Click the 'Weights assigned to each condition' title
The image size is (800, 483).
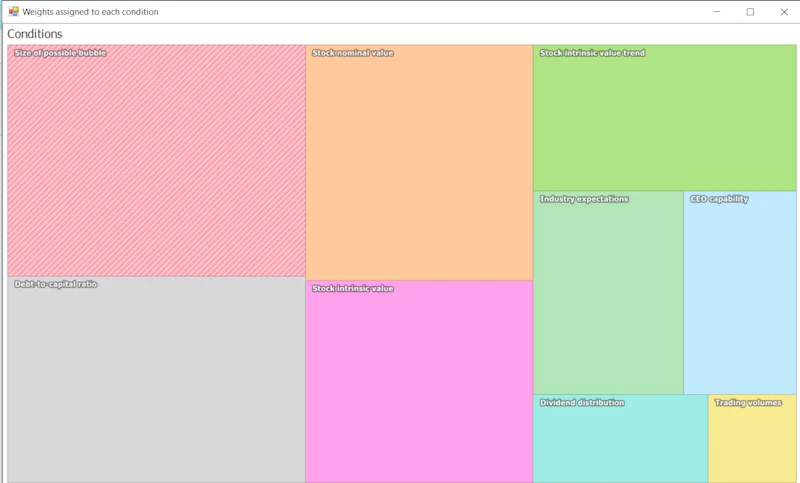(90, 12)
